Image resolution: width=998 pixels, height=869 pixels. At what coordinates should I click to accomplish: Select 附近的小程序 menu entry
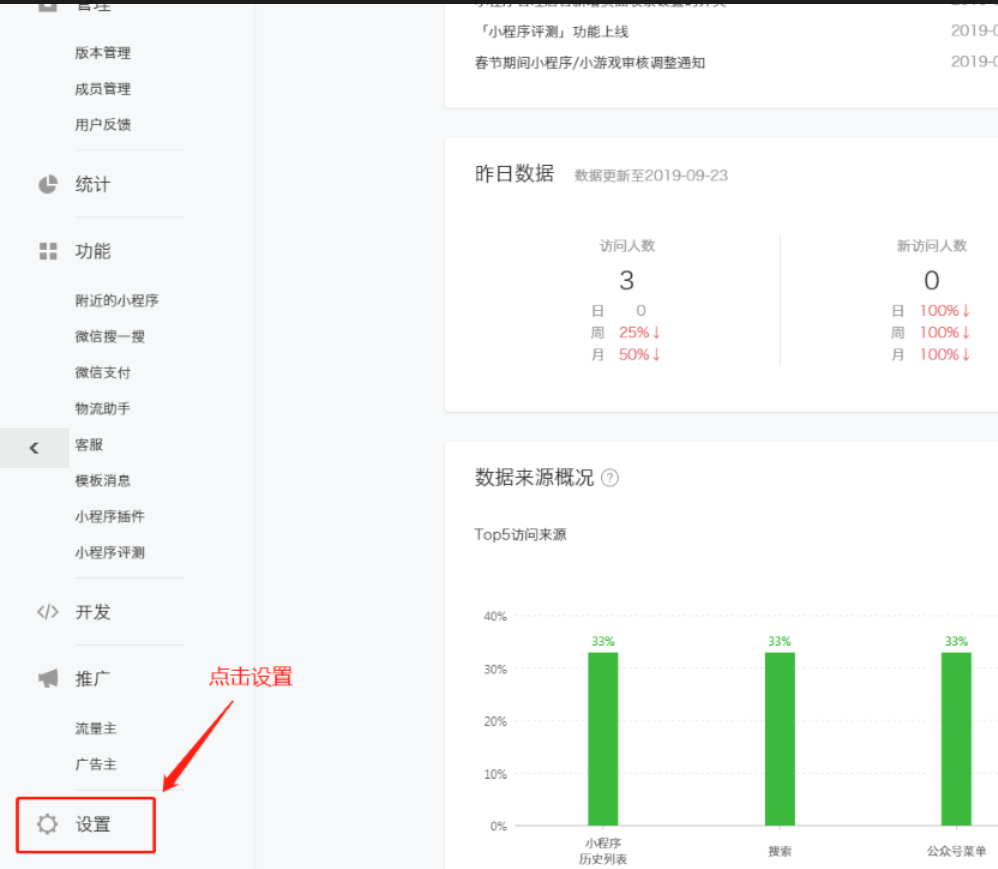coord(117,300)
